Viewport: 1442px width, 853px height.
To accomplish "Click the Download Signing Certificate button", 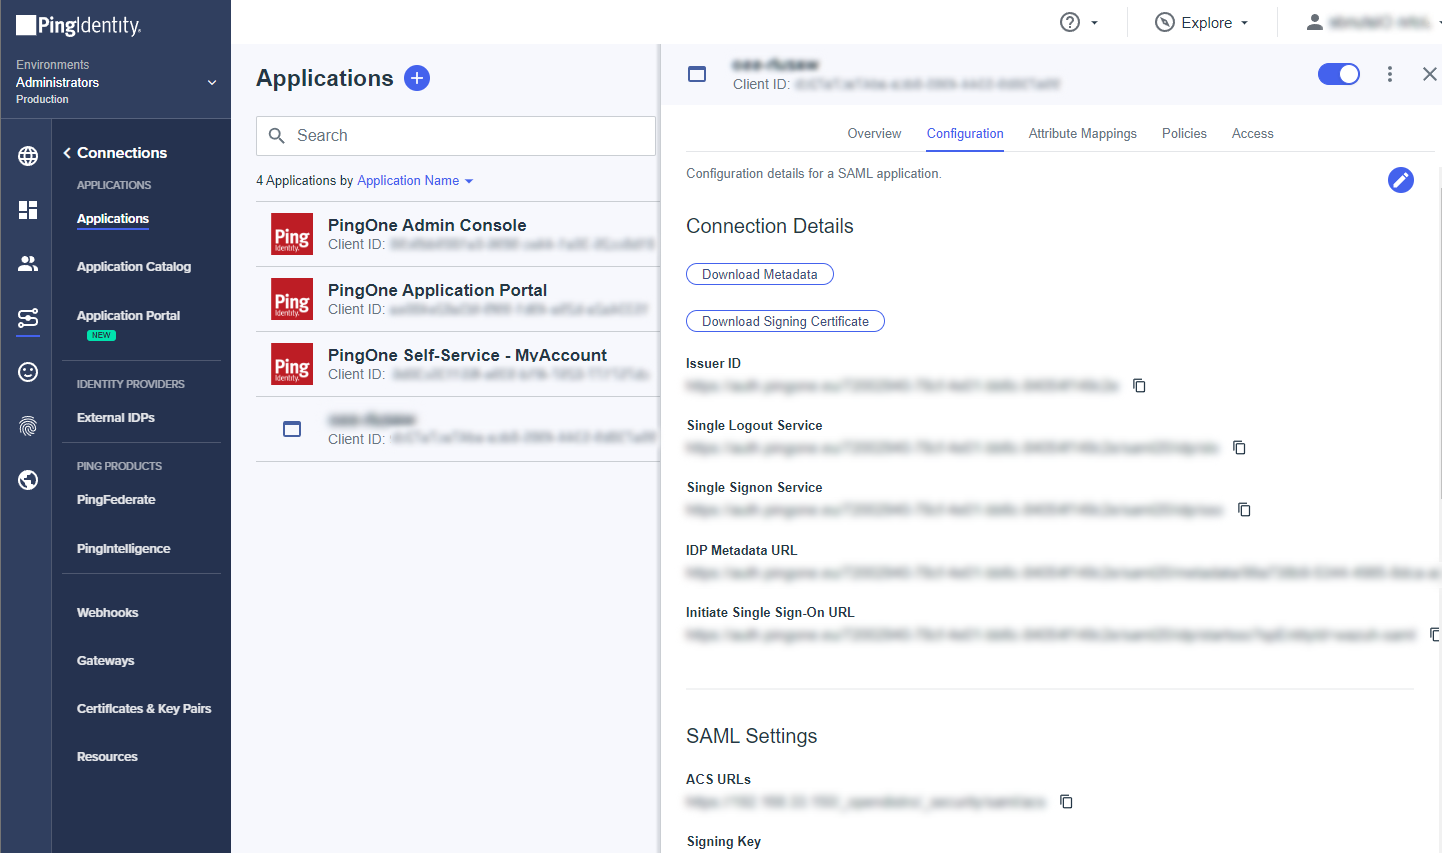I will pyautogui.click(x=785, y=321).
